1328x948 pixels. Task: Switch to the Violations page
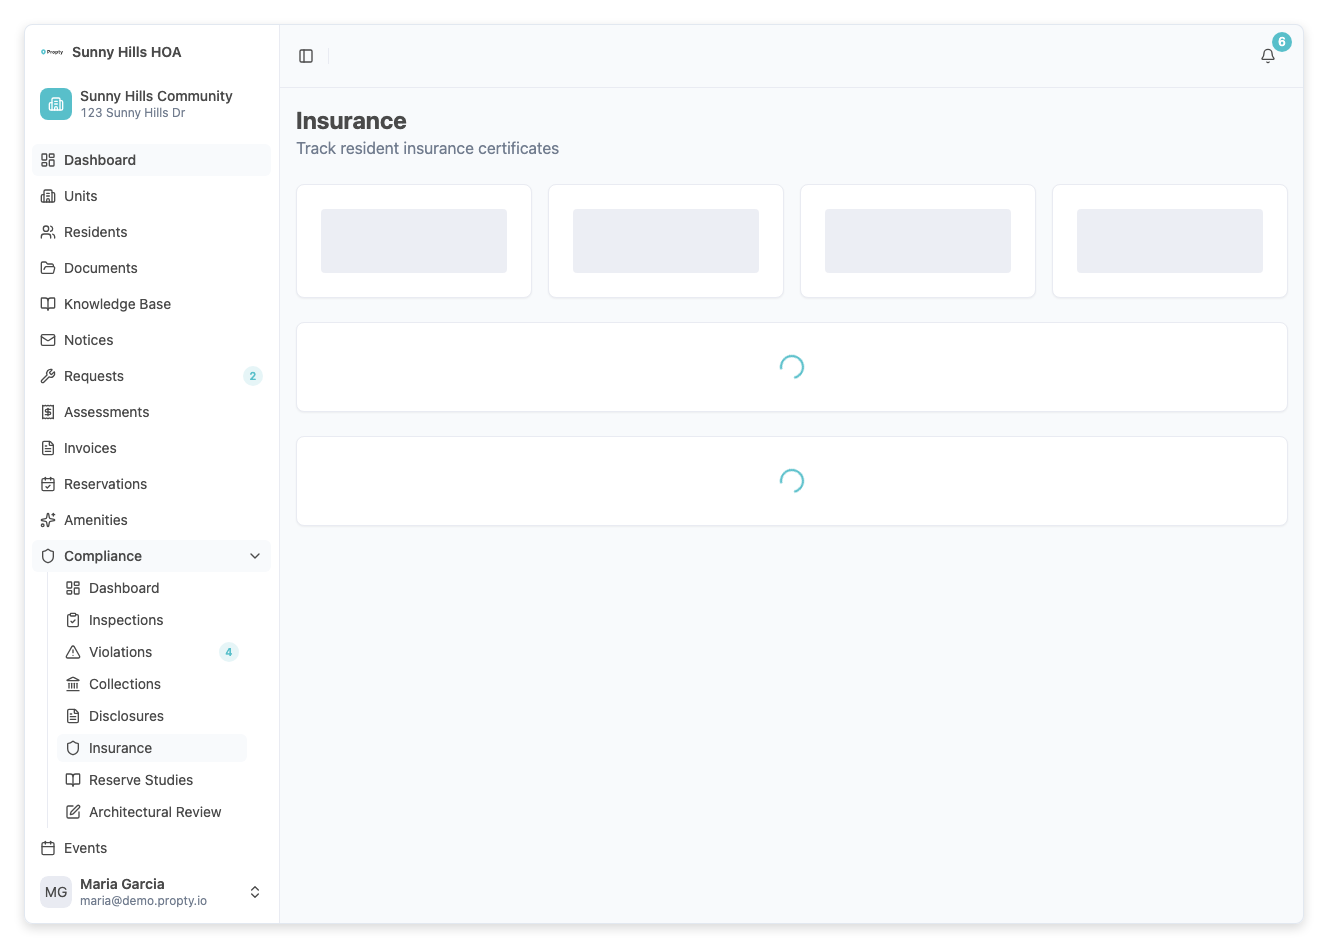(121, 652)
